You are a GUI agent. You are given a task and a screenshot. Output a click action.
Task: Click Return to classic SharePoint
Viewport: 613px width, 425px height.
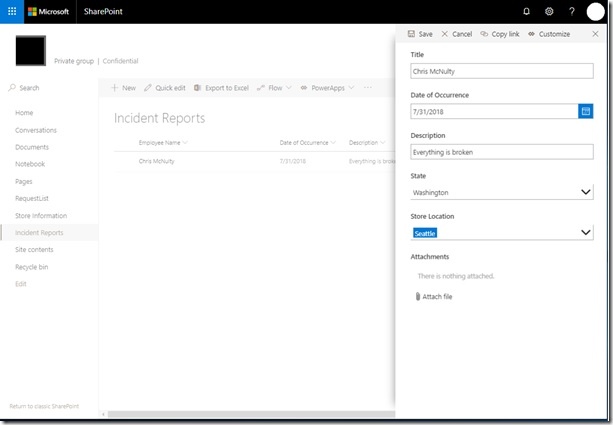[44, 406]
